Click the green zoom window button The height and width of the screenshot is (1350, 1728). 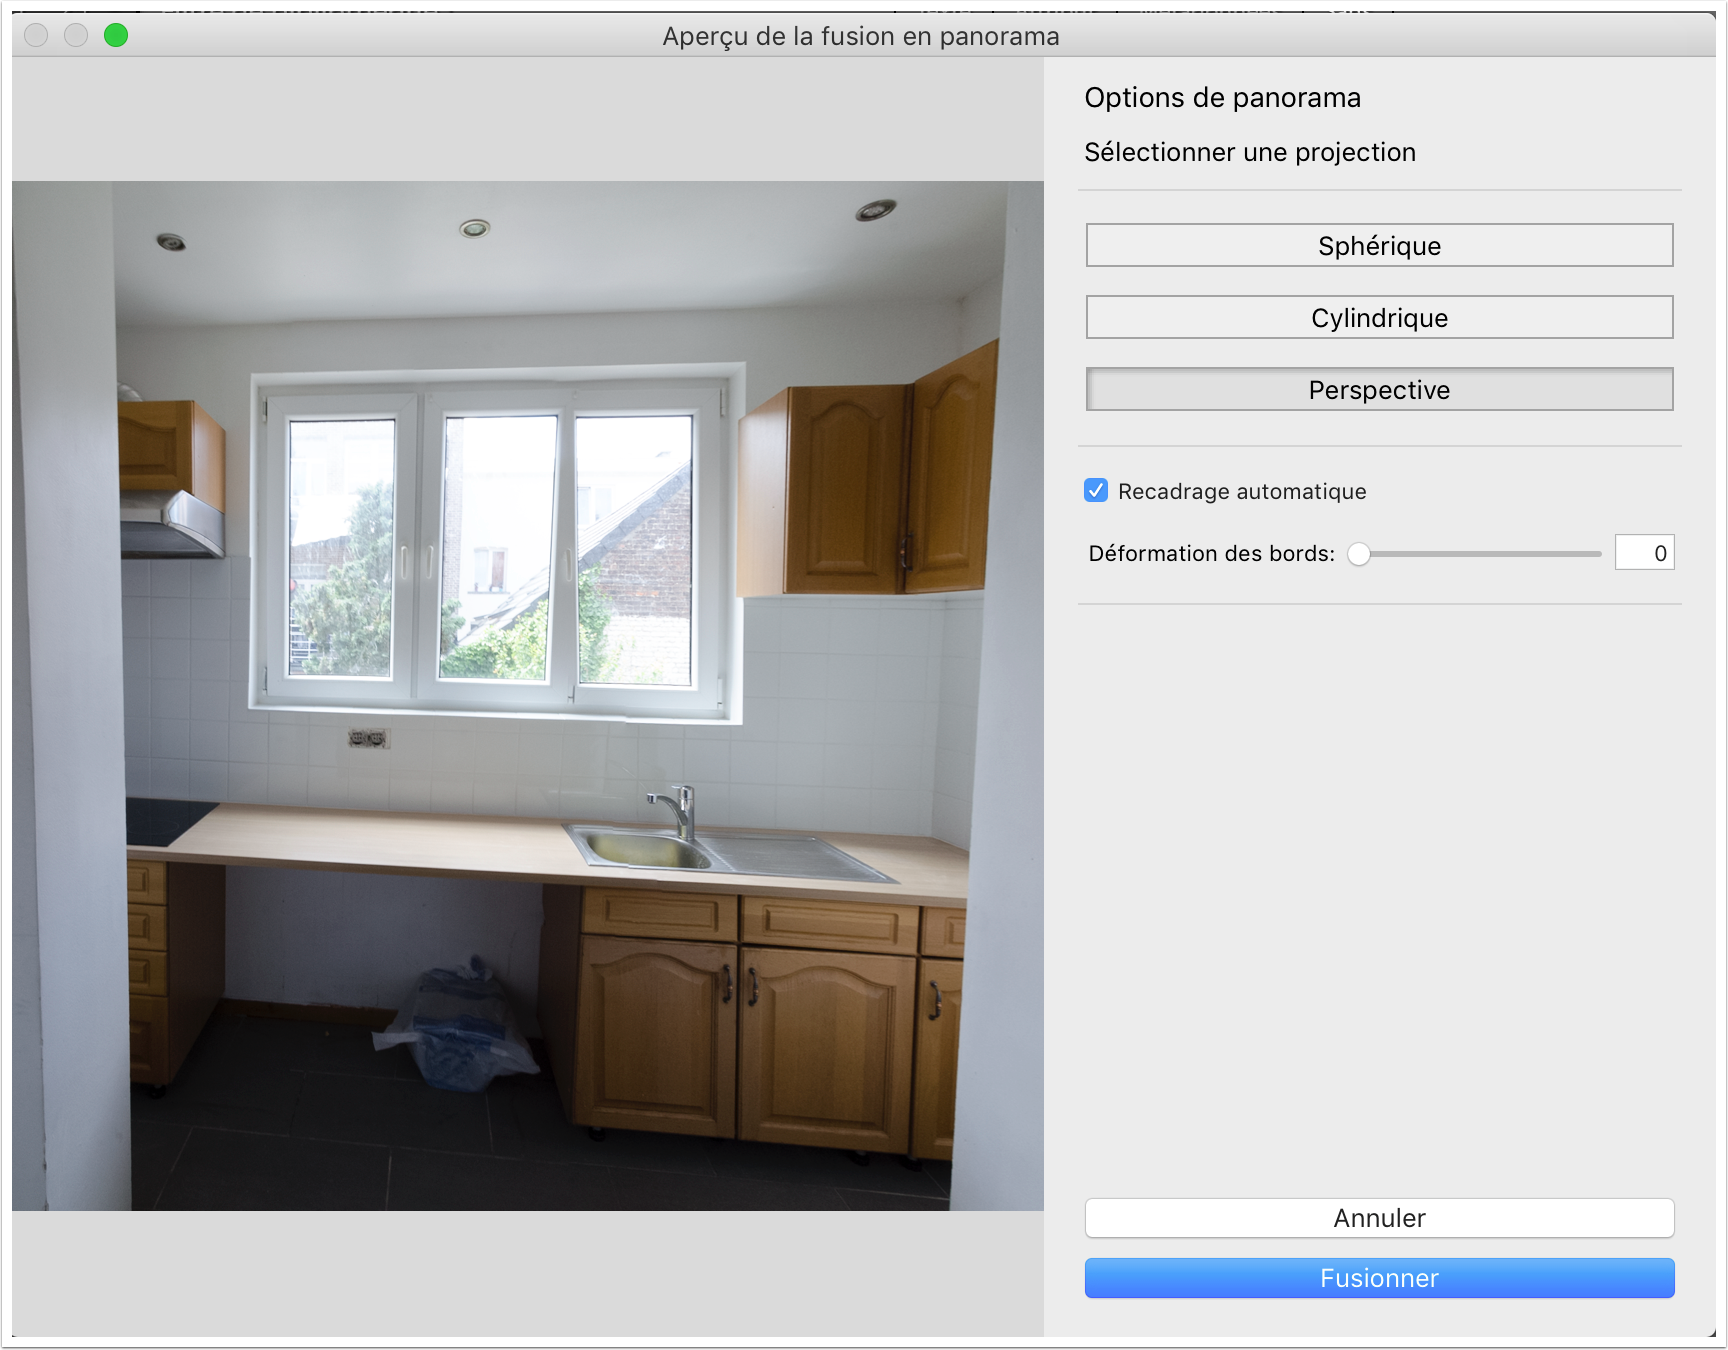(x=116, y=36)
